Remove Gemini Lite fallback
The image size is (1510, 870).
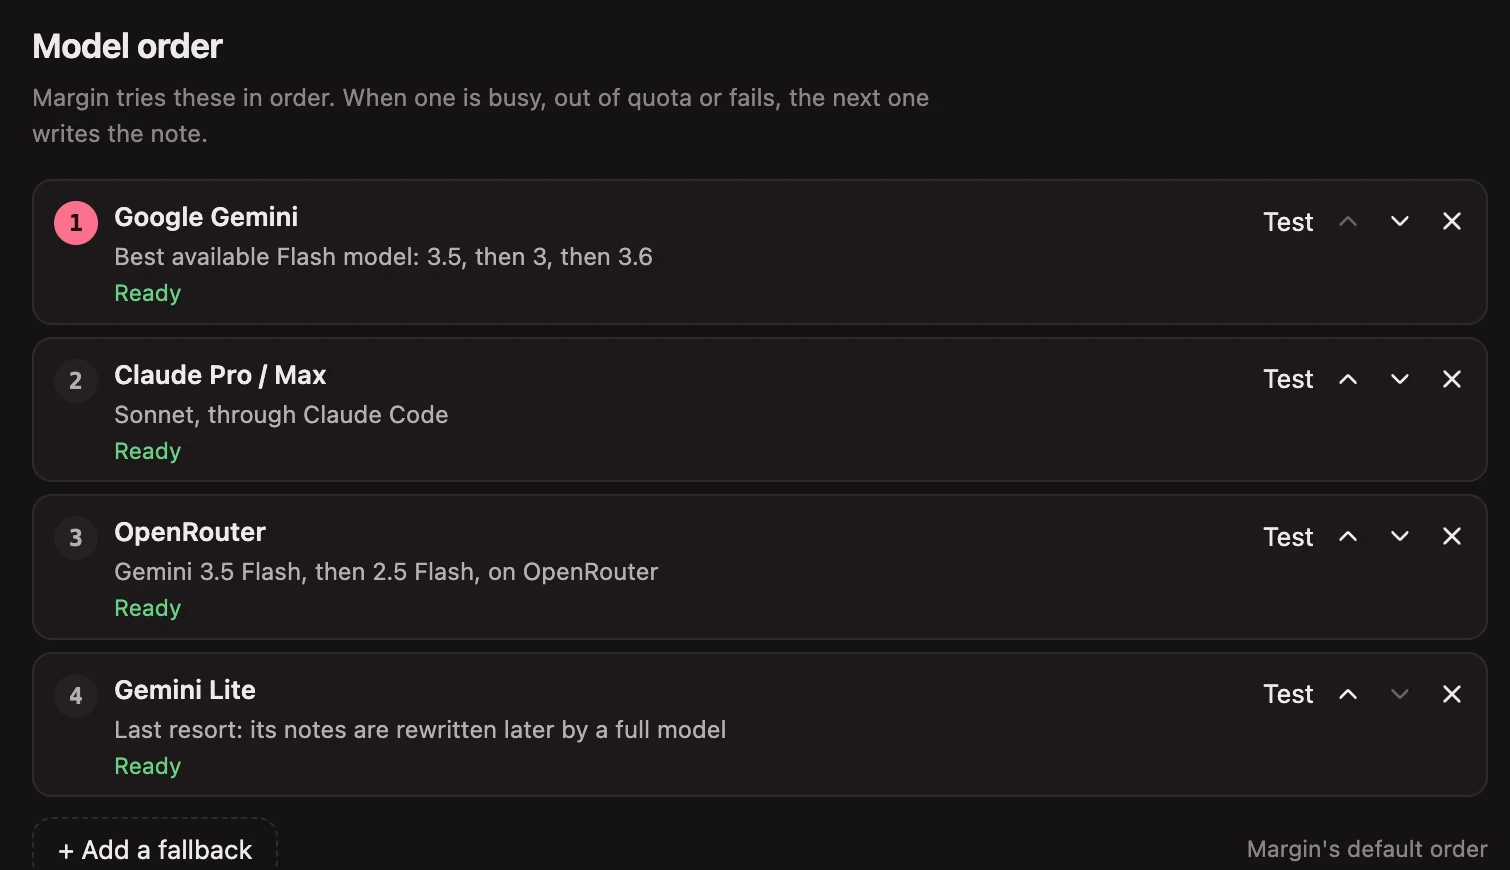coord(1452,694)
